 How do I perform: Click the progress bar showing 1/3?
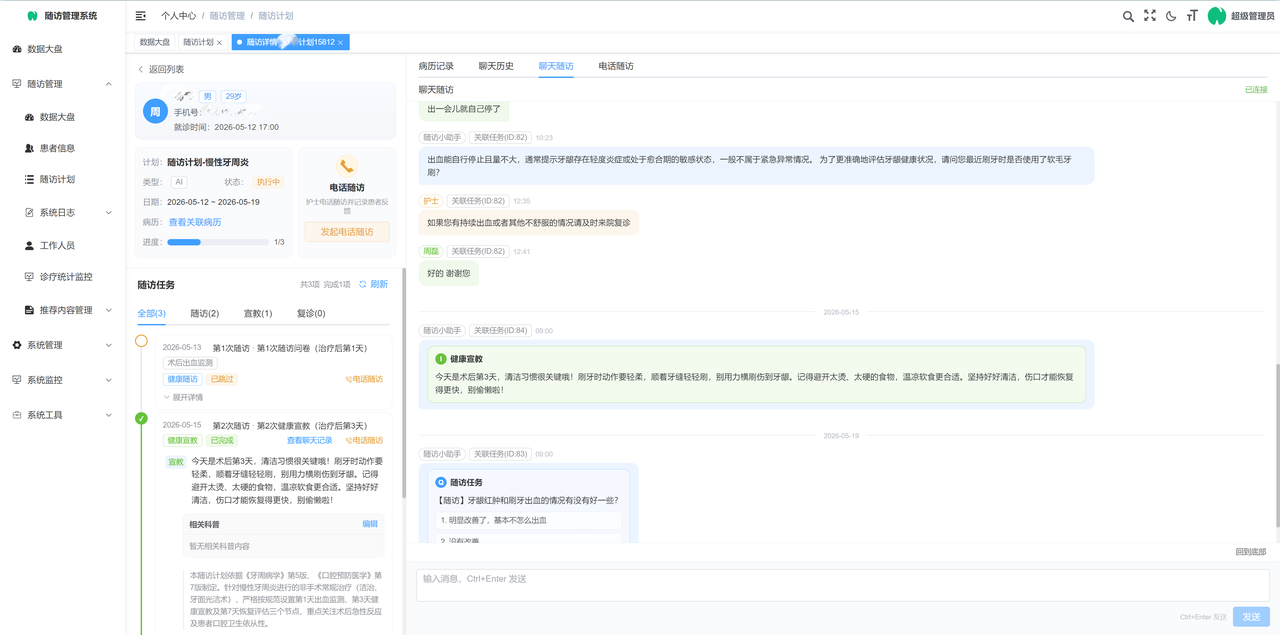[218, 242]
